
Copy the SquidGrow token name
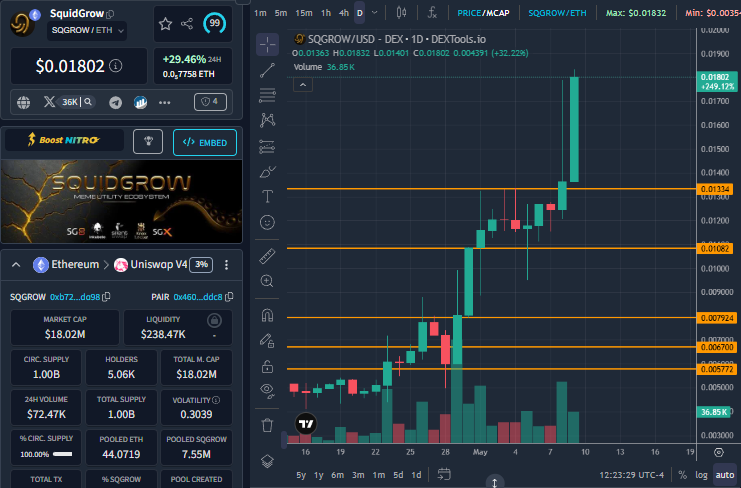pos(110,14)
